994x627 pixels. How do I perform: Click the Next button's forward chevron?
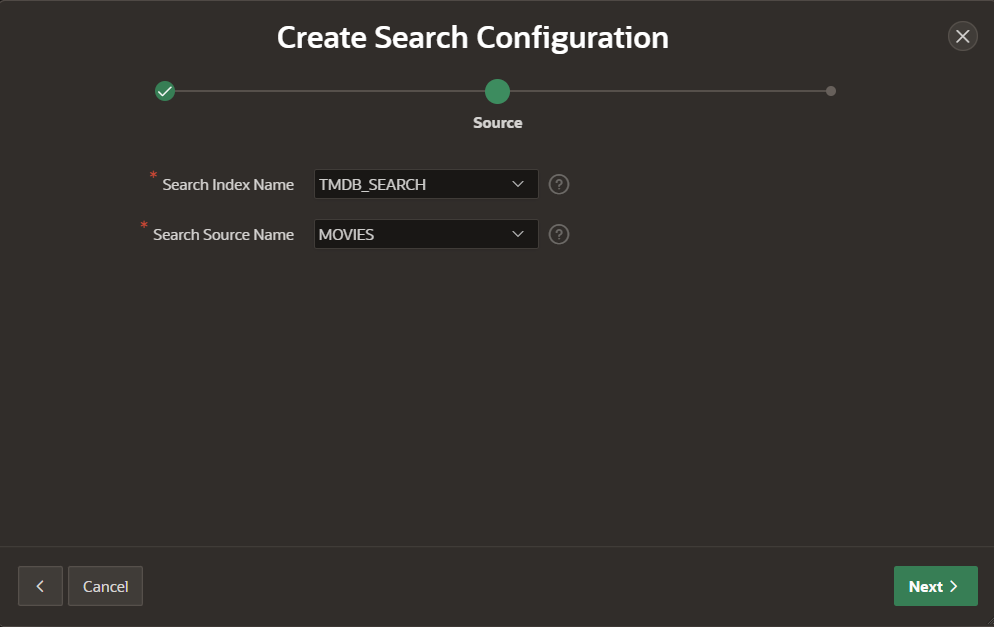point(952,586)
